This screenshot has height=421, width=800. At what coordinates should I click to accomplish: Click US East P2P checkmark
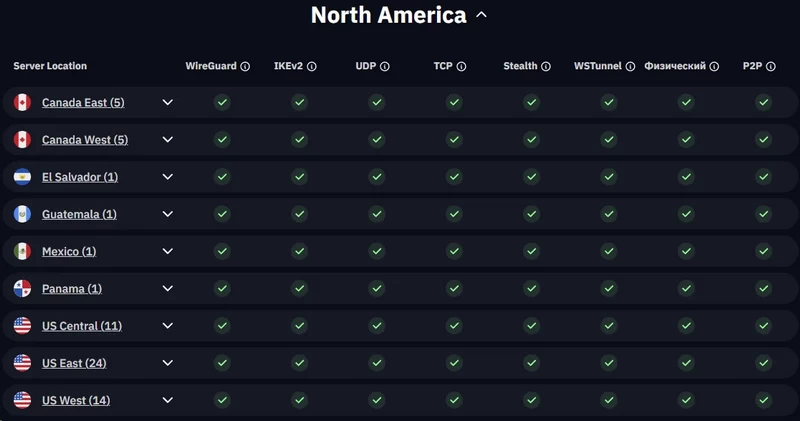tap(764, 363)
